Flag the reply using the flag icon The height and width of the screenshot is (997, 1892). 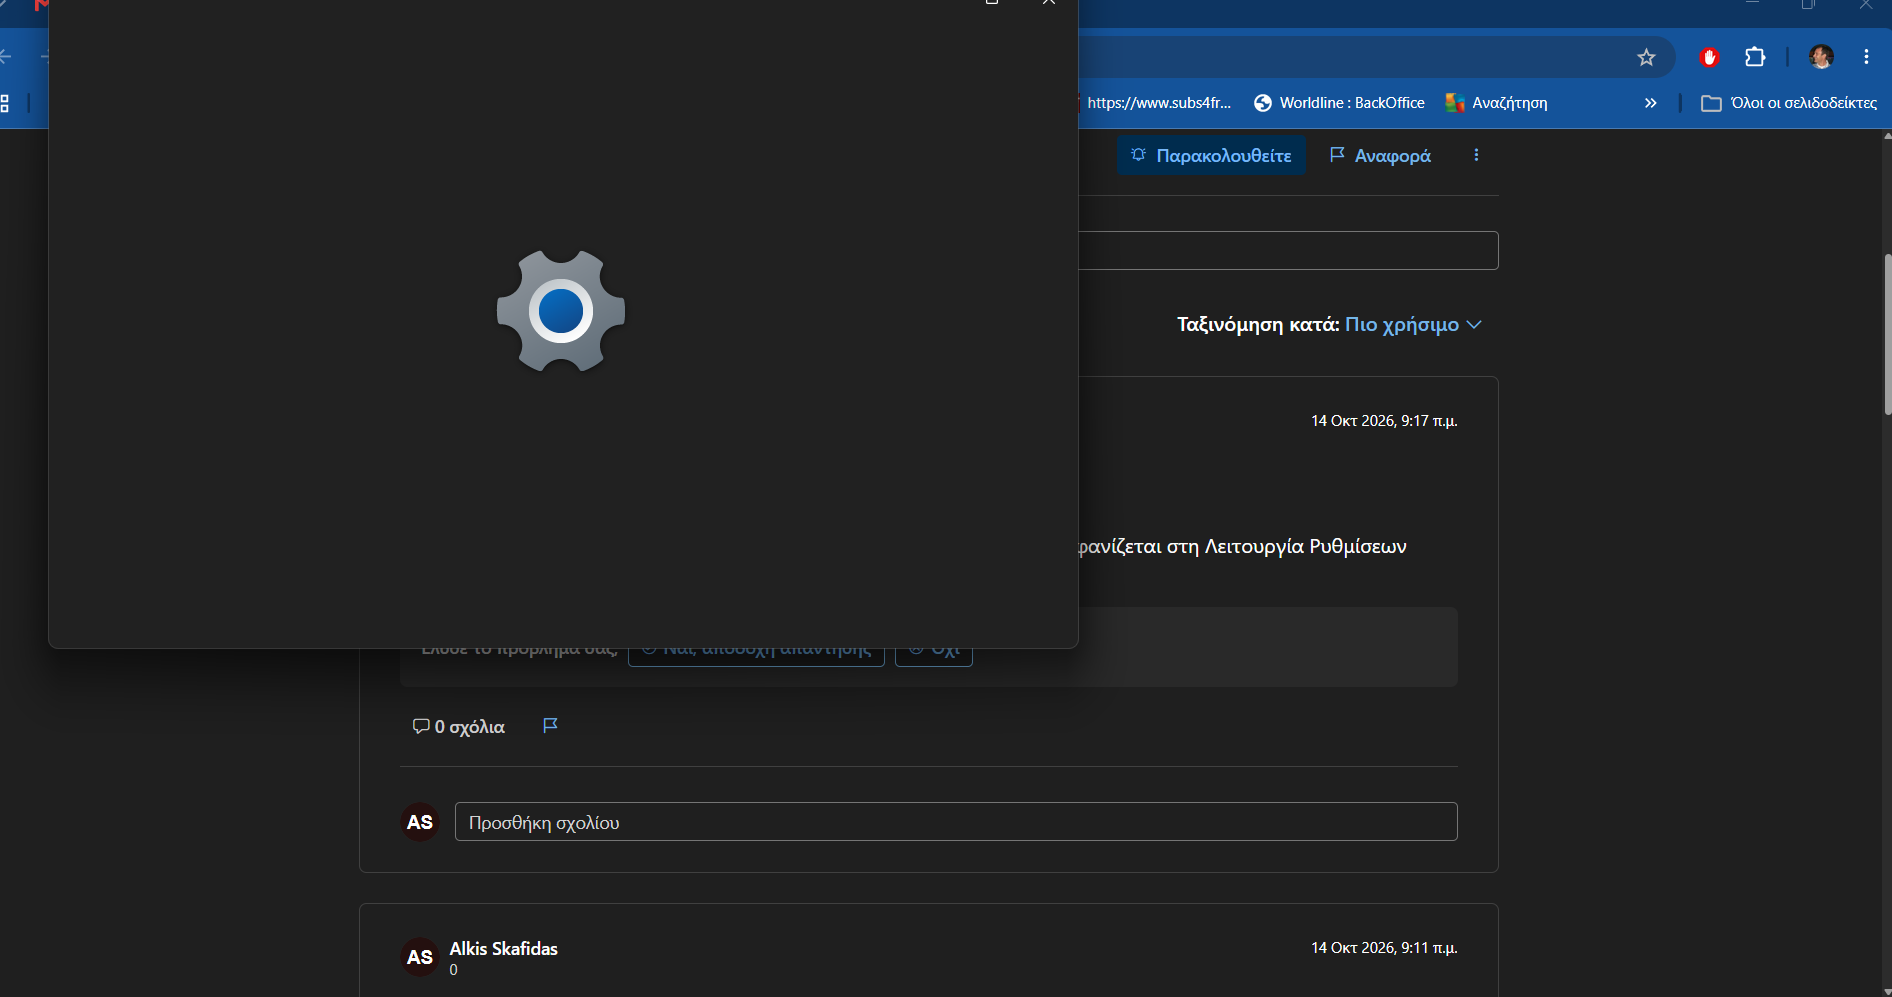550,726
